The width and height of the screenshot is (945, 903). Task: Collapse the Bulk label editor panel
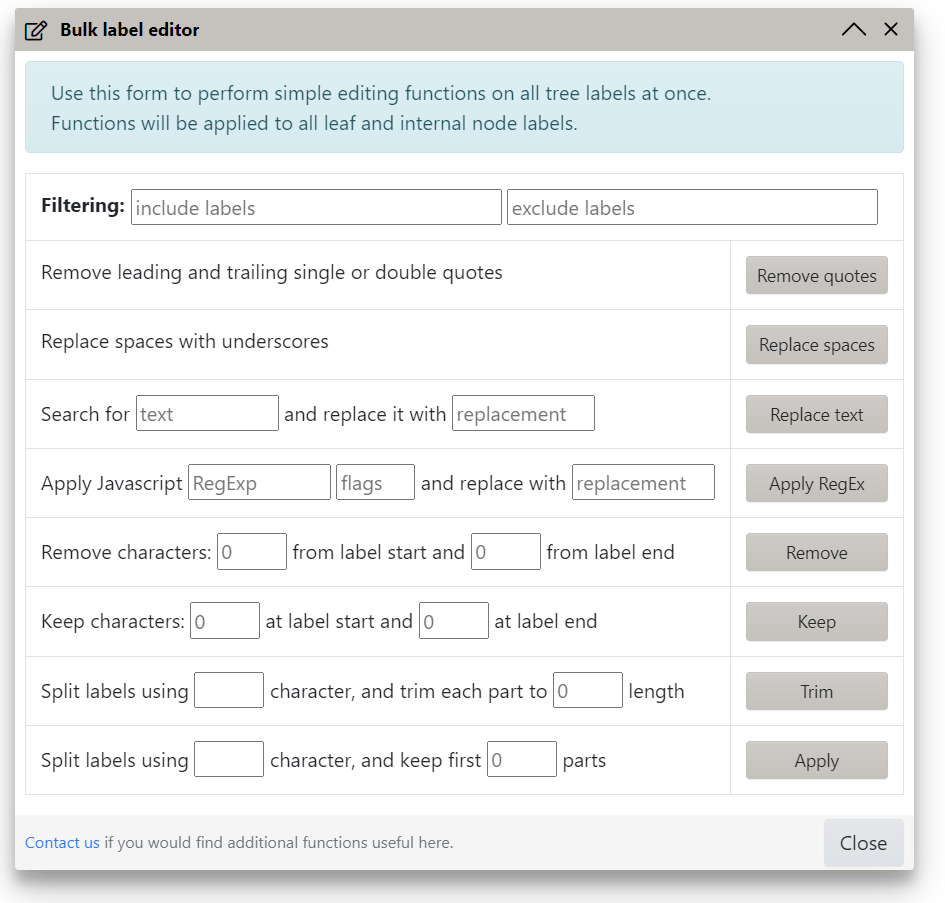pos(853,30)
